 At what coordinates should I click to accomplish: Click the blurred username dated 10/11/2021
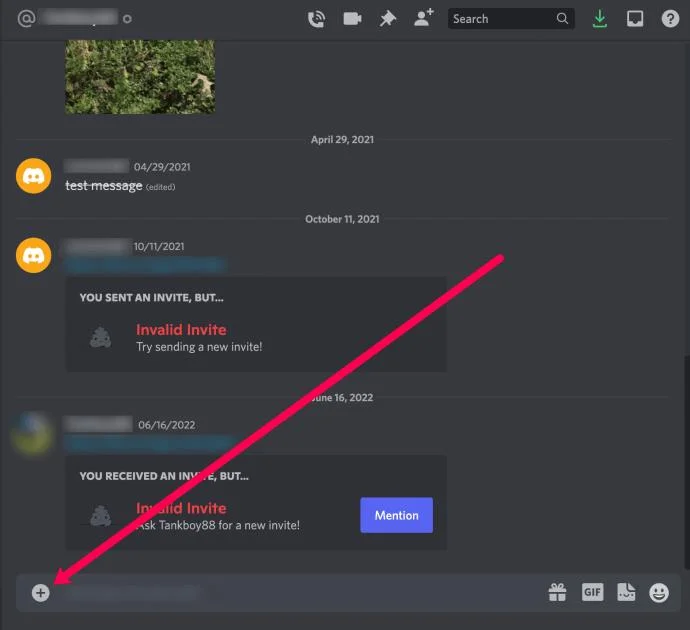point(98,246)
